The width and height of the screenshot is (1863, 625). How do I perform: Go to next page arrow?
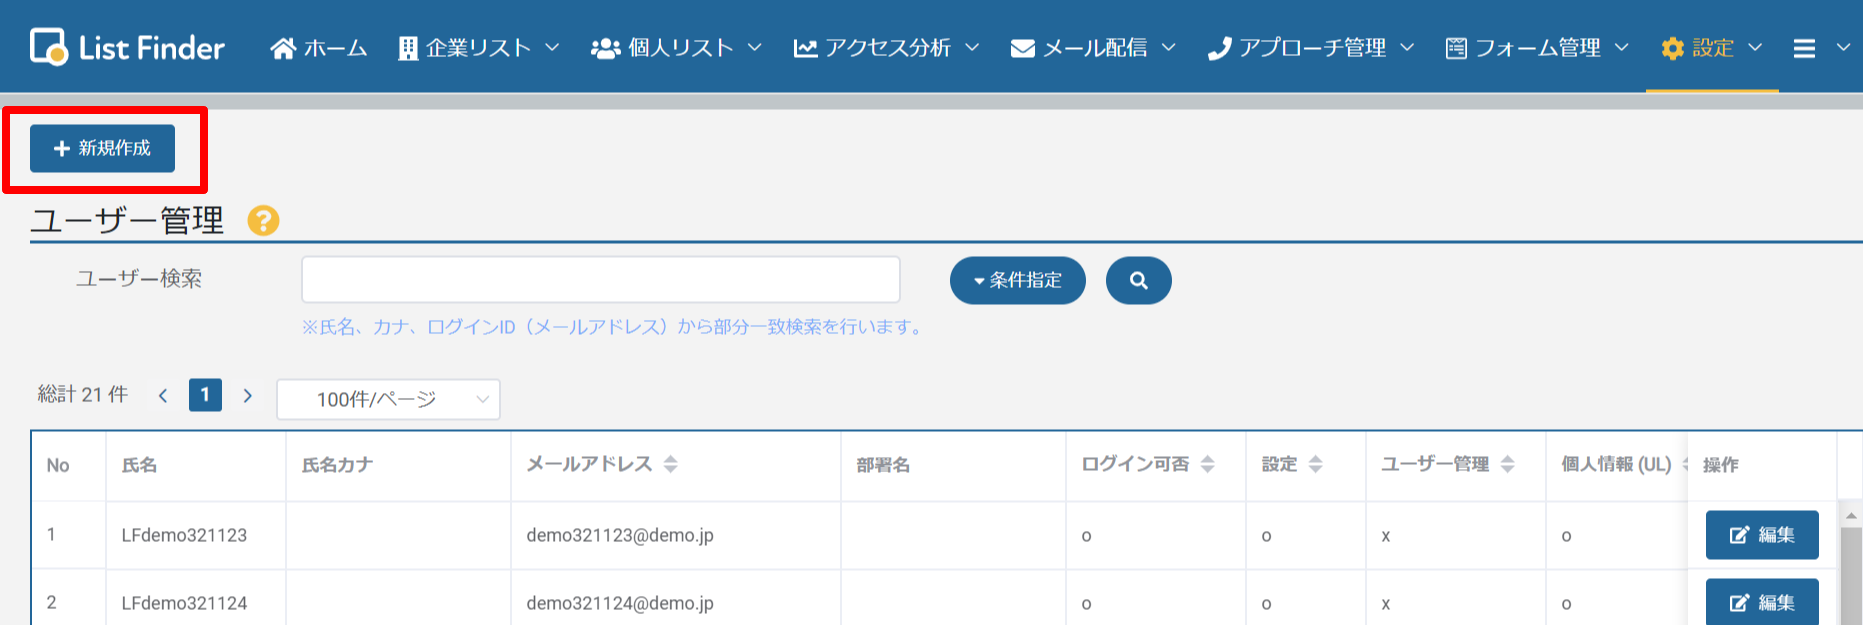coord(248,396)
